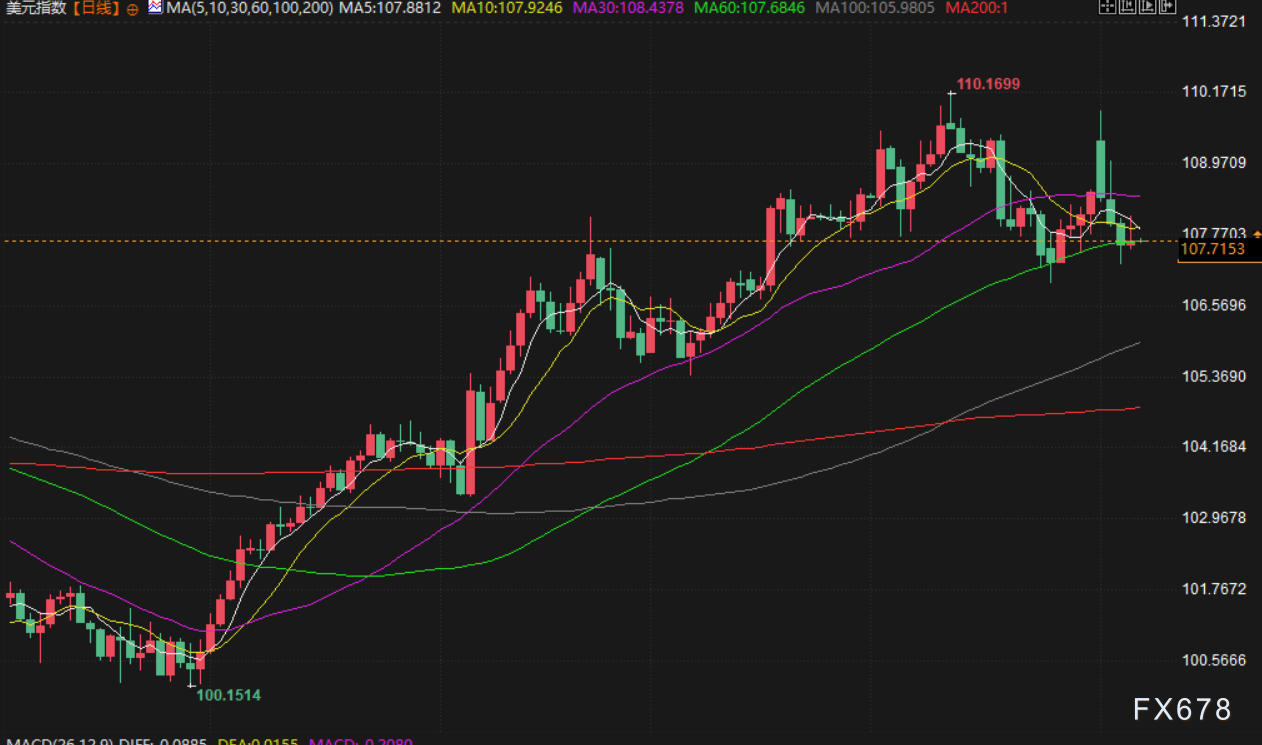Viewport: 1262px width, 745px height.
Task: Select the MA5 value label
Action: pos(390,8)
